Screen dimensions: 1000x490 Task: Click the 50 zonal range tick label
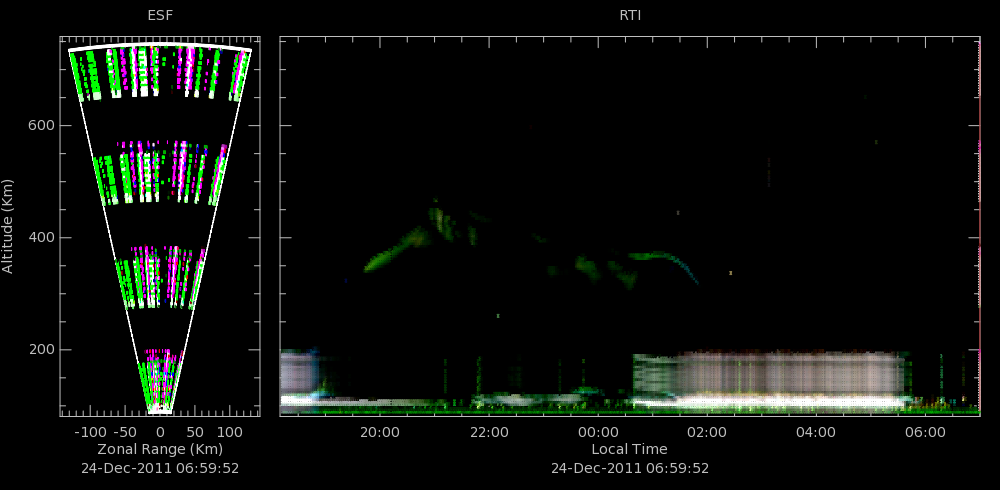click(194, 431)
